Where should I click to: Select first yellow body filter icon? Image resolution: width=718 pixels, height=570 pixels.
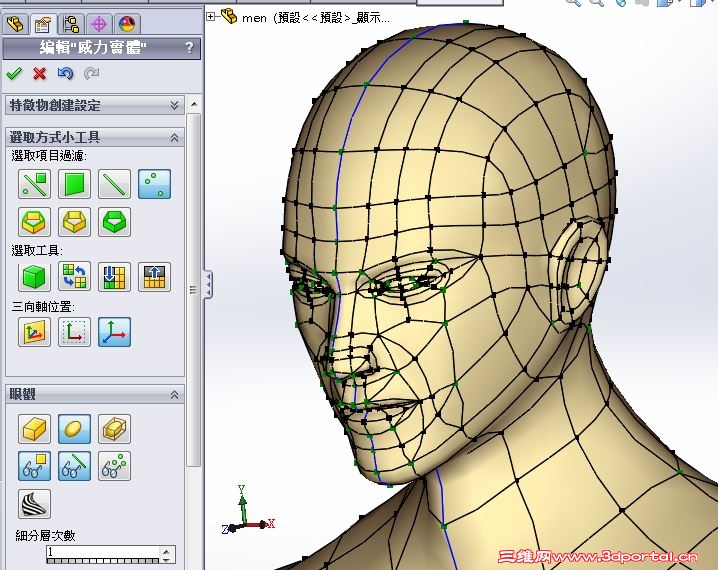(34, 222)
